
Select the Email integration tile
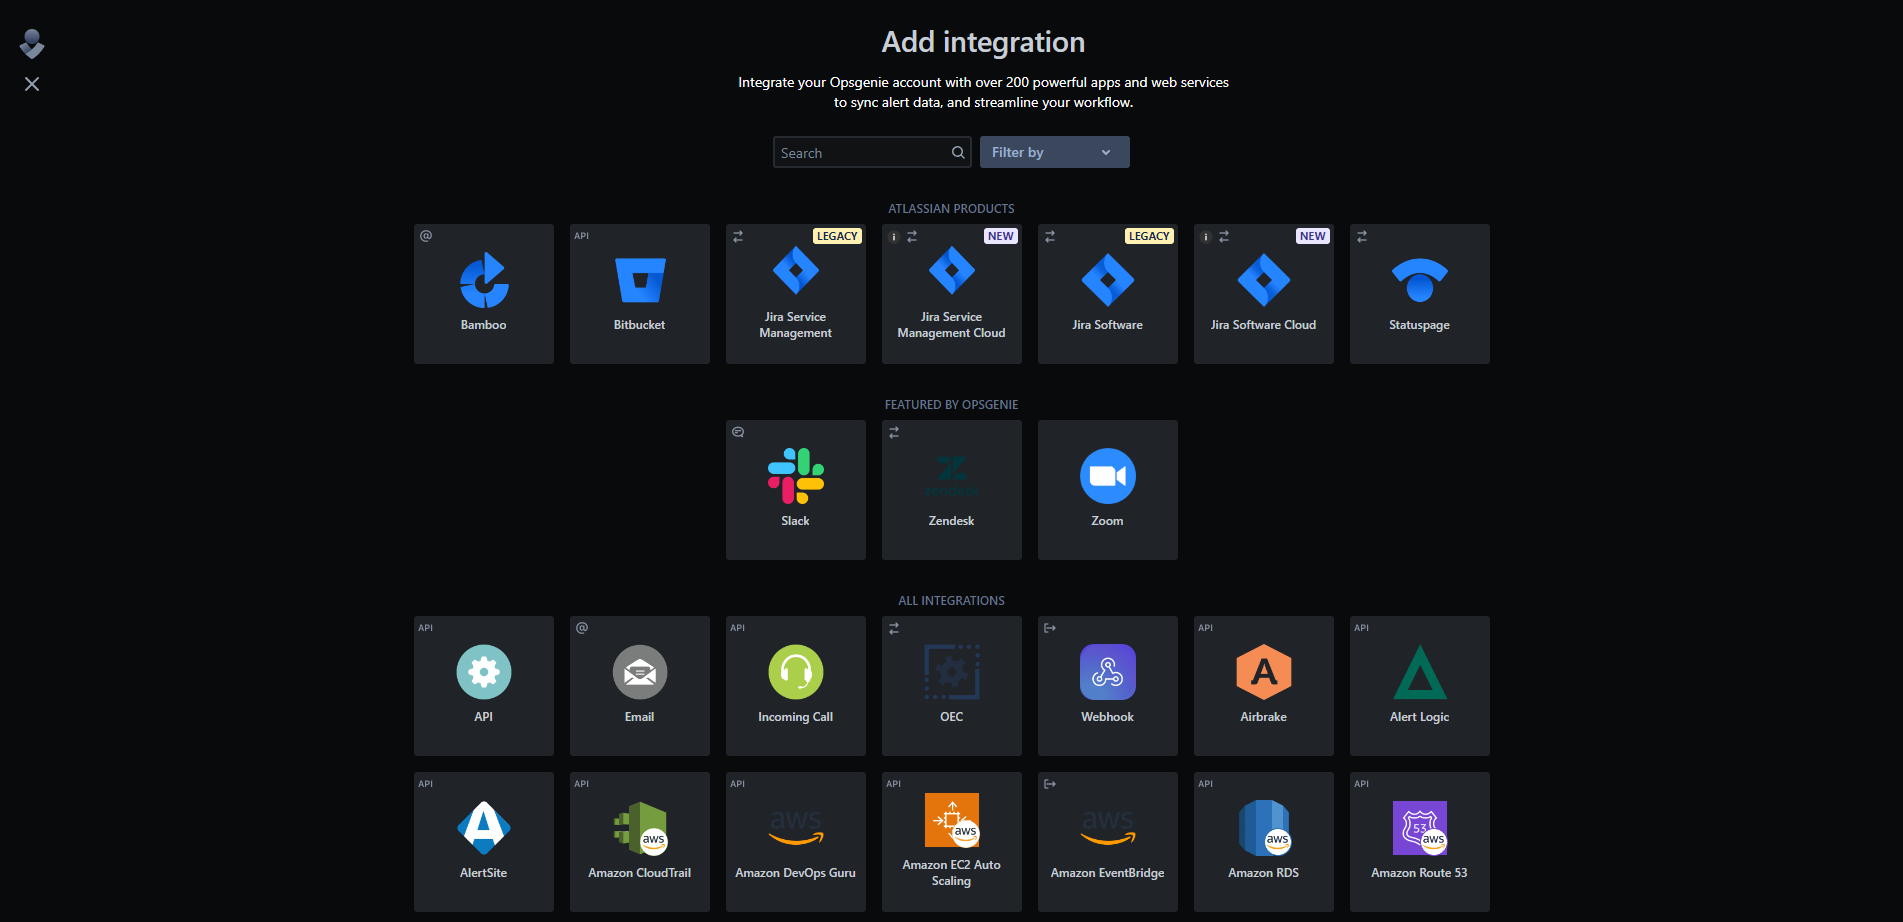(x=639, y=672)
